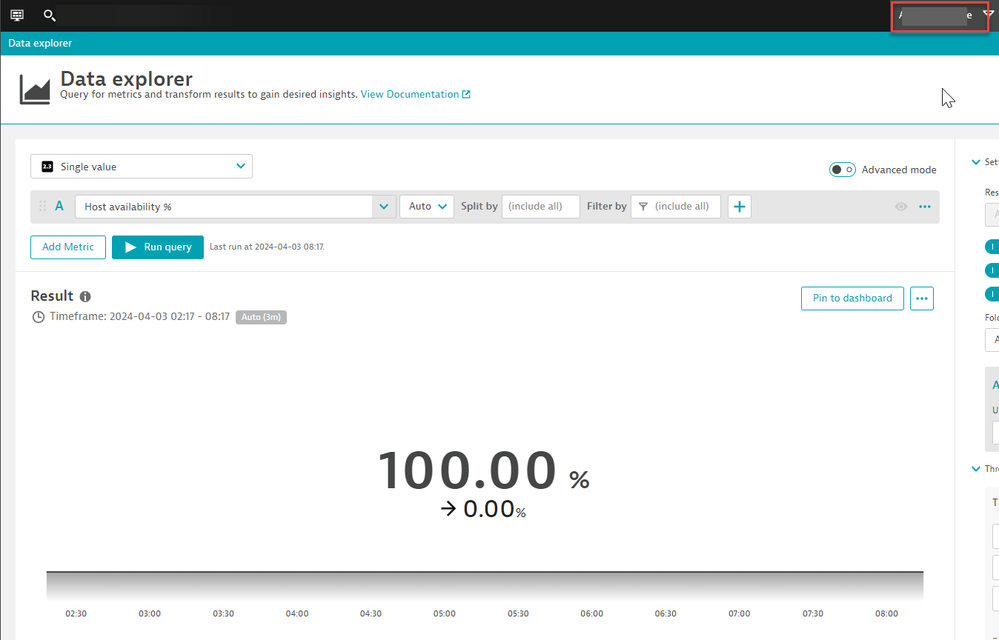Open the Auto aggregation dropdown
The width and height of the screenshot is (999, 640).
[428, 207]
